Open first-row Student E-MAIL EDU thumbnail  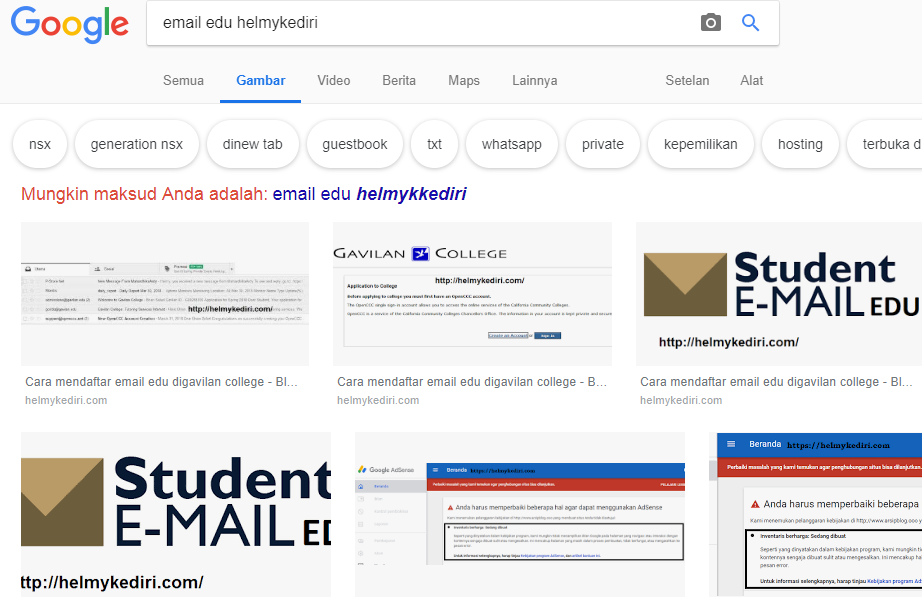click(779, 294)
